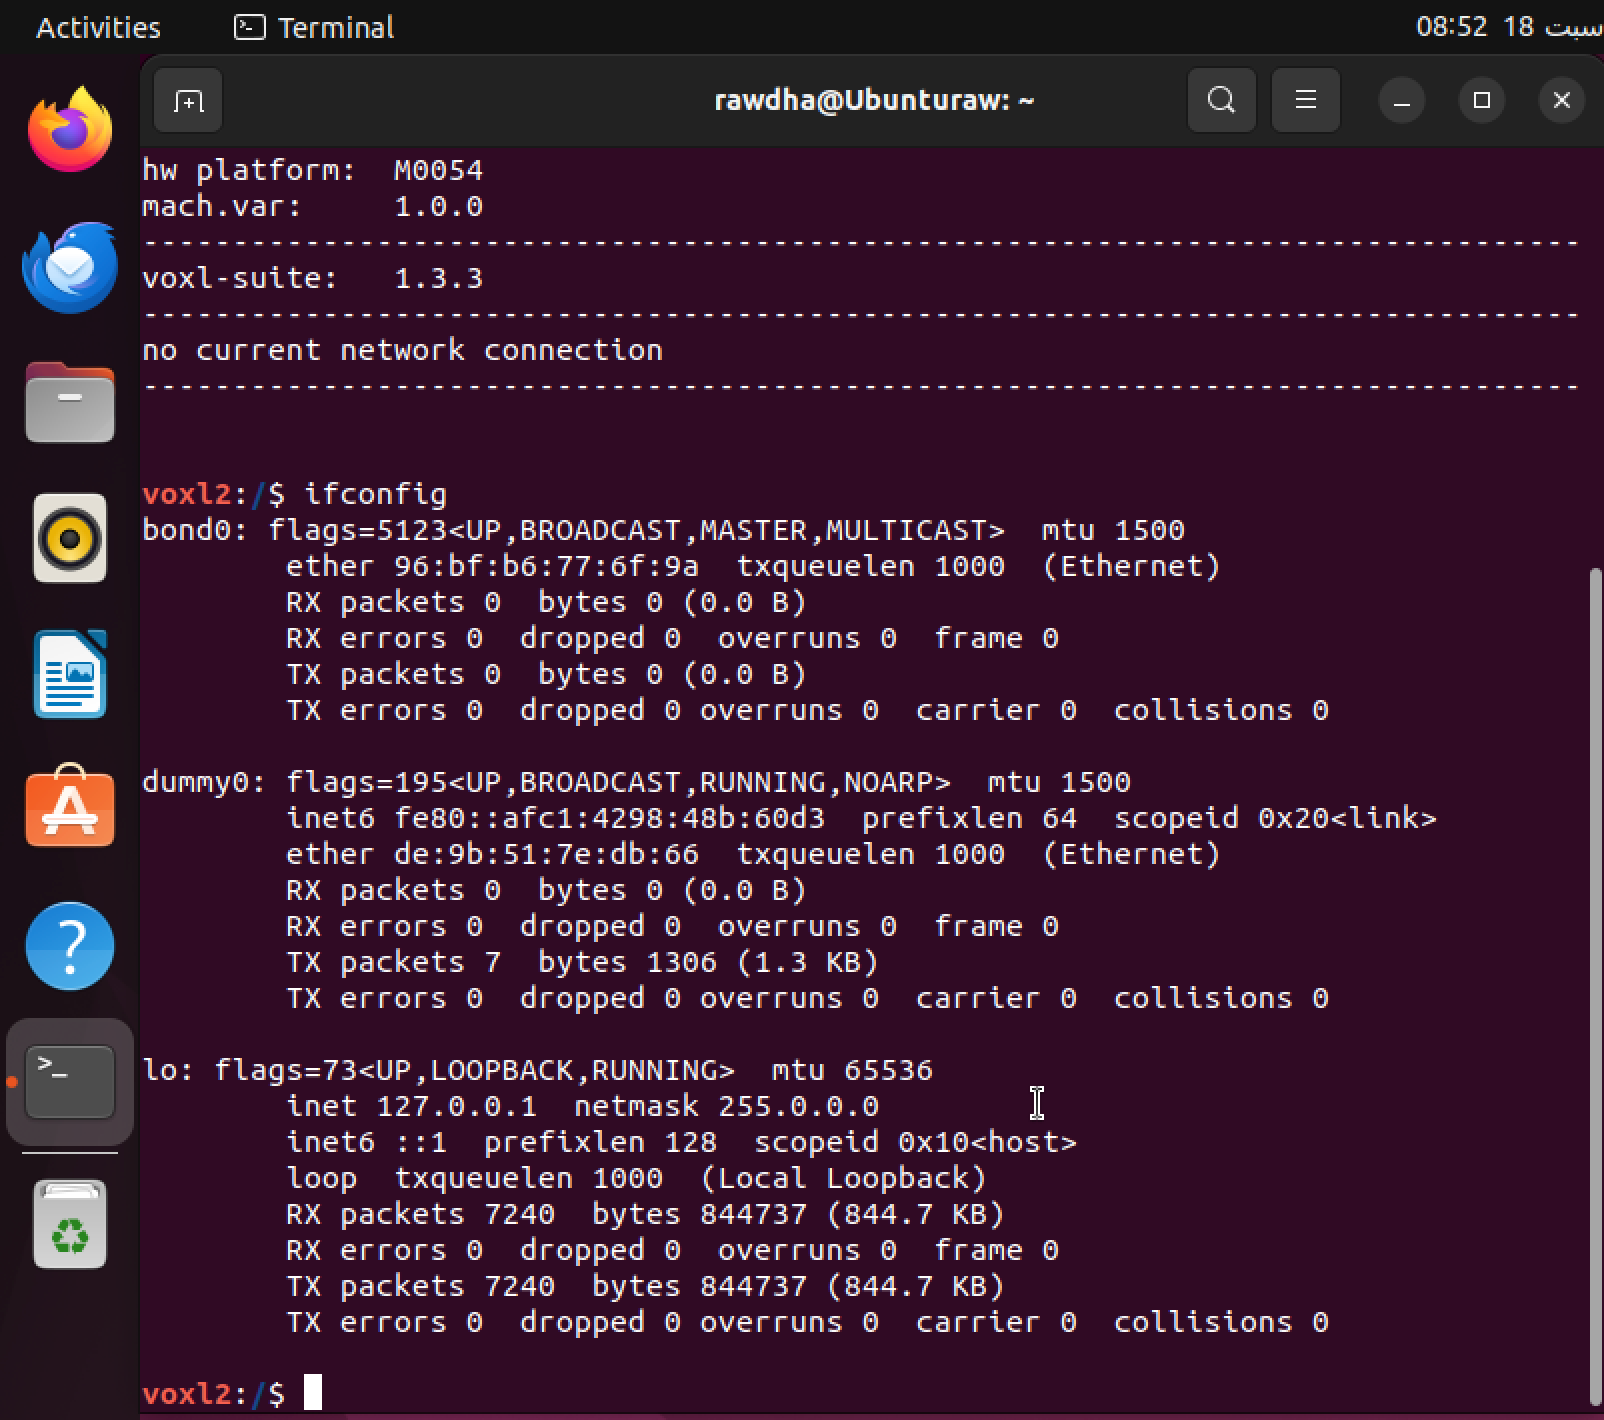Viewport: 1604px width, 1420px height.
Task: Select the Terminal icon in the dock
Action: [69, 1082]
